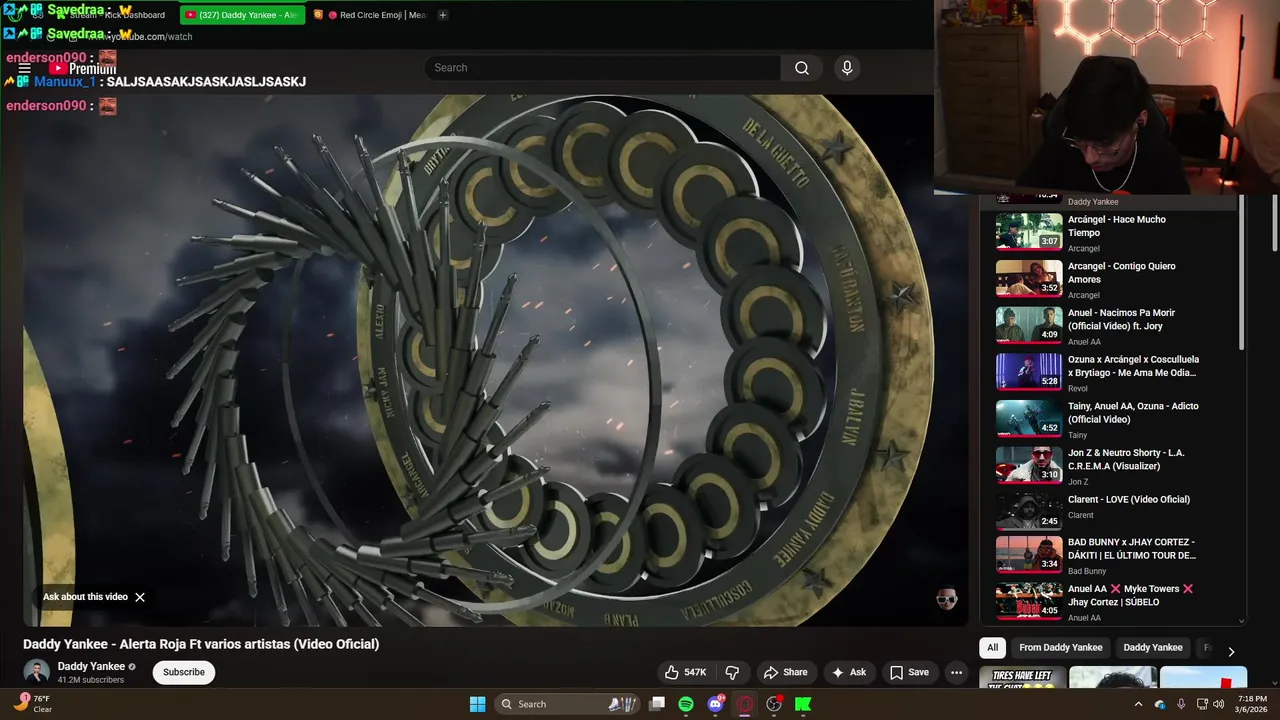
Task: Open Spotify from the taskbar
Action: [686, 704]
